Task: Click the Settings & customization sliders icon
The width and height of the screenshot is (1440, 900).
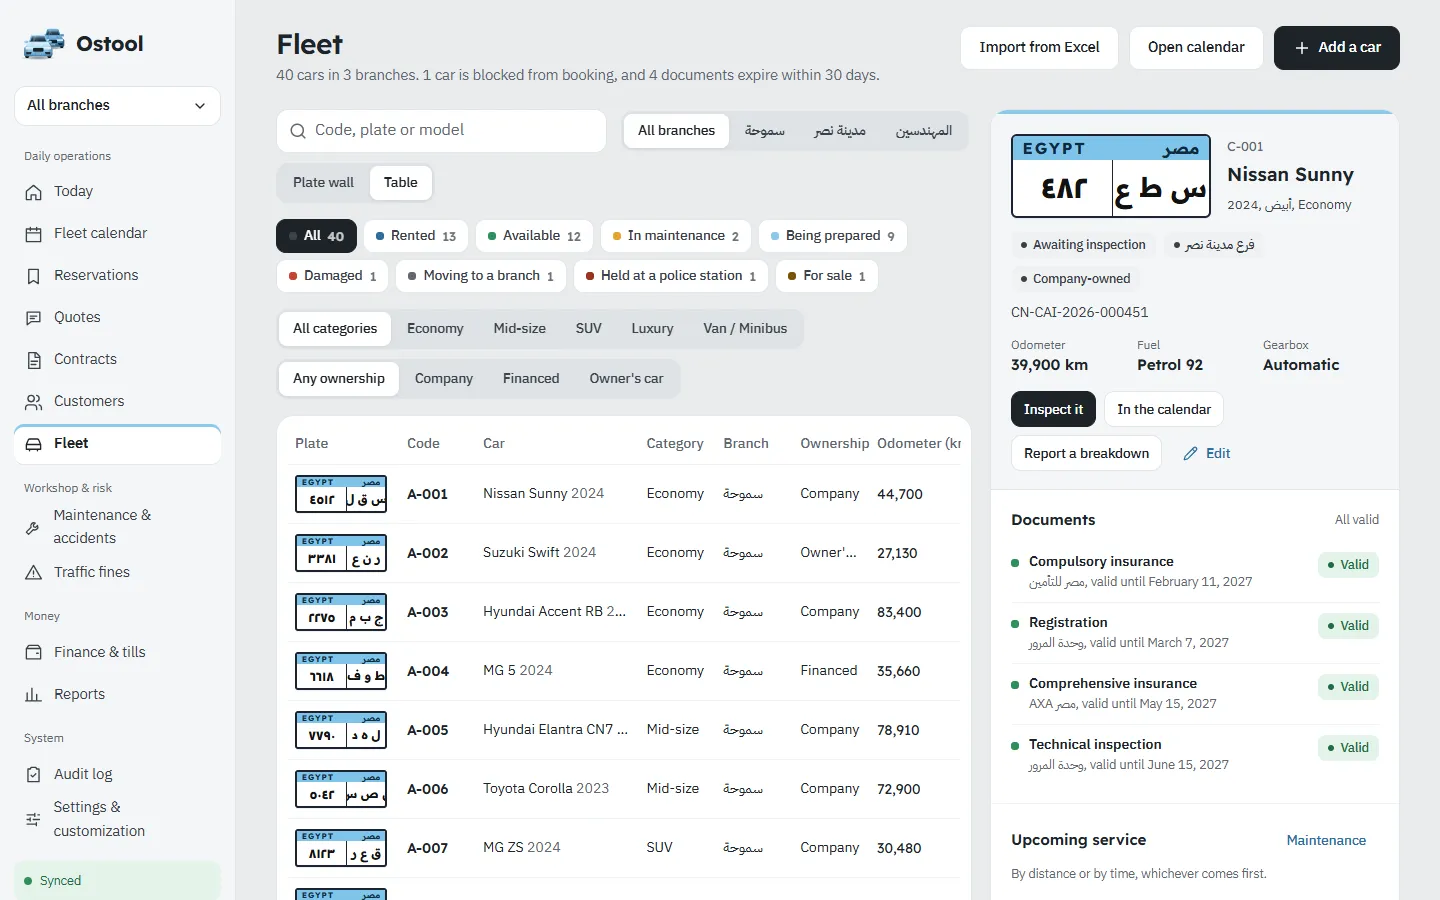Action: click(x=33, y=819)
